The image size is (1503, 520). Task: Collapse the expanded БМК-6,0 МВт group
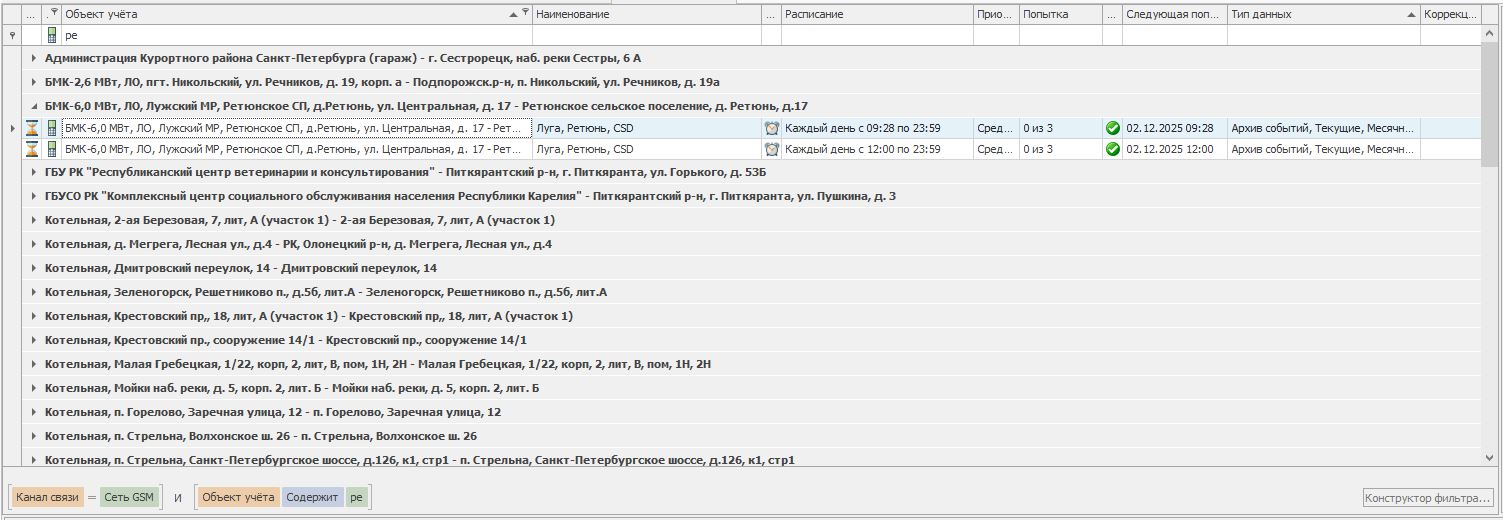(x=34, y=106)
